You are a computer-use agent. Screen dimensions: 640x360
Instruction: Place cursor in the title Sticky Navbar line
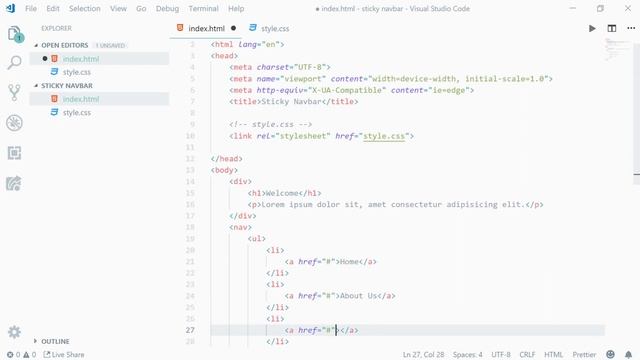coord(293,102)
